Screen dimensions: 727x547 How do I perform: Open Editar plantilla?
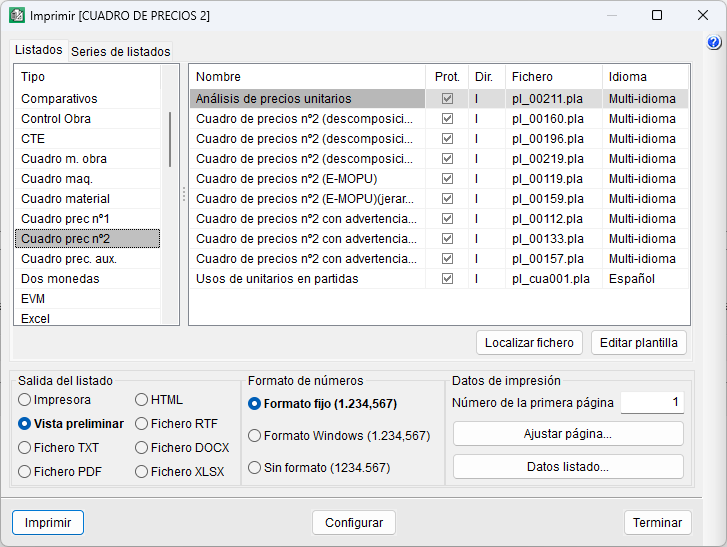[x=638, y=342]
